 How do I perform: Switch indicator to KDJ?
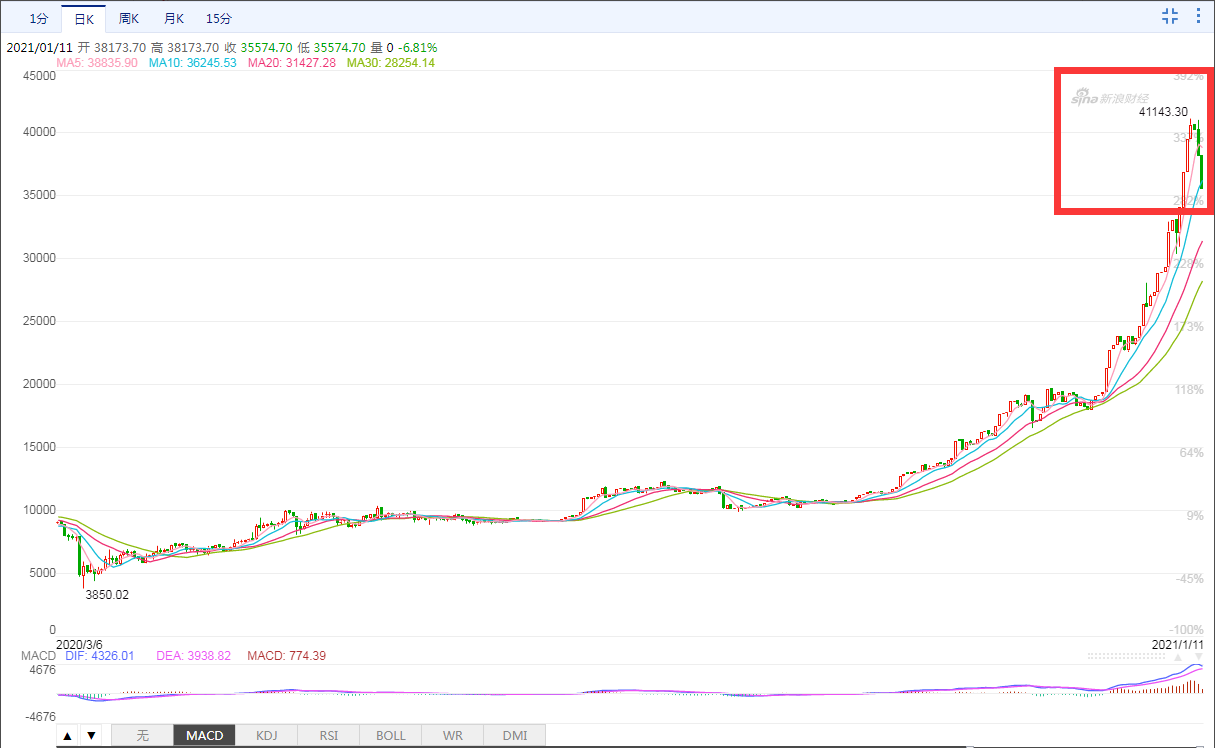point(267,735)
